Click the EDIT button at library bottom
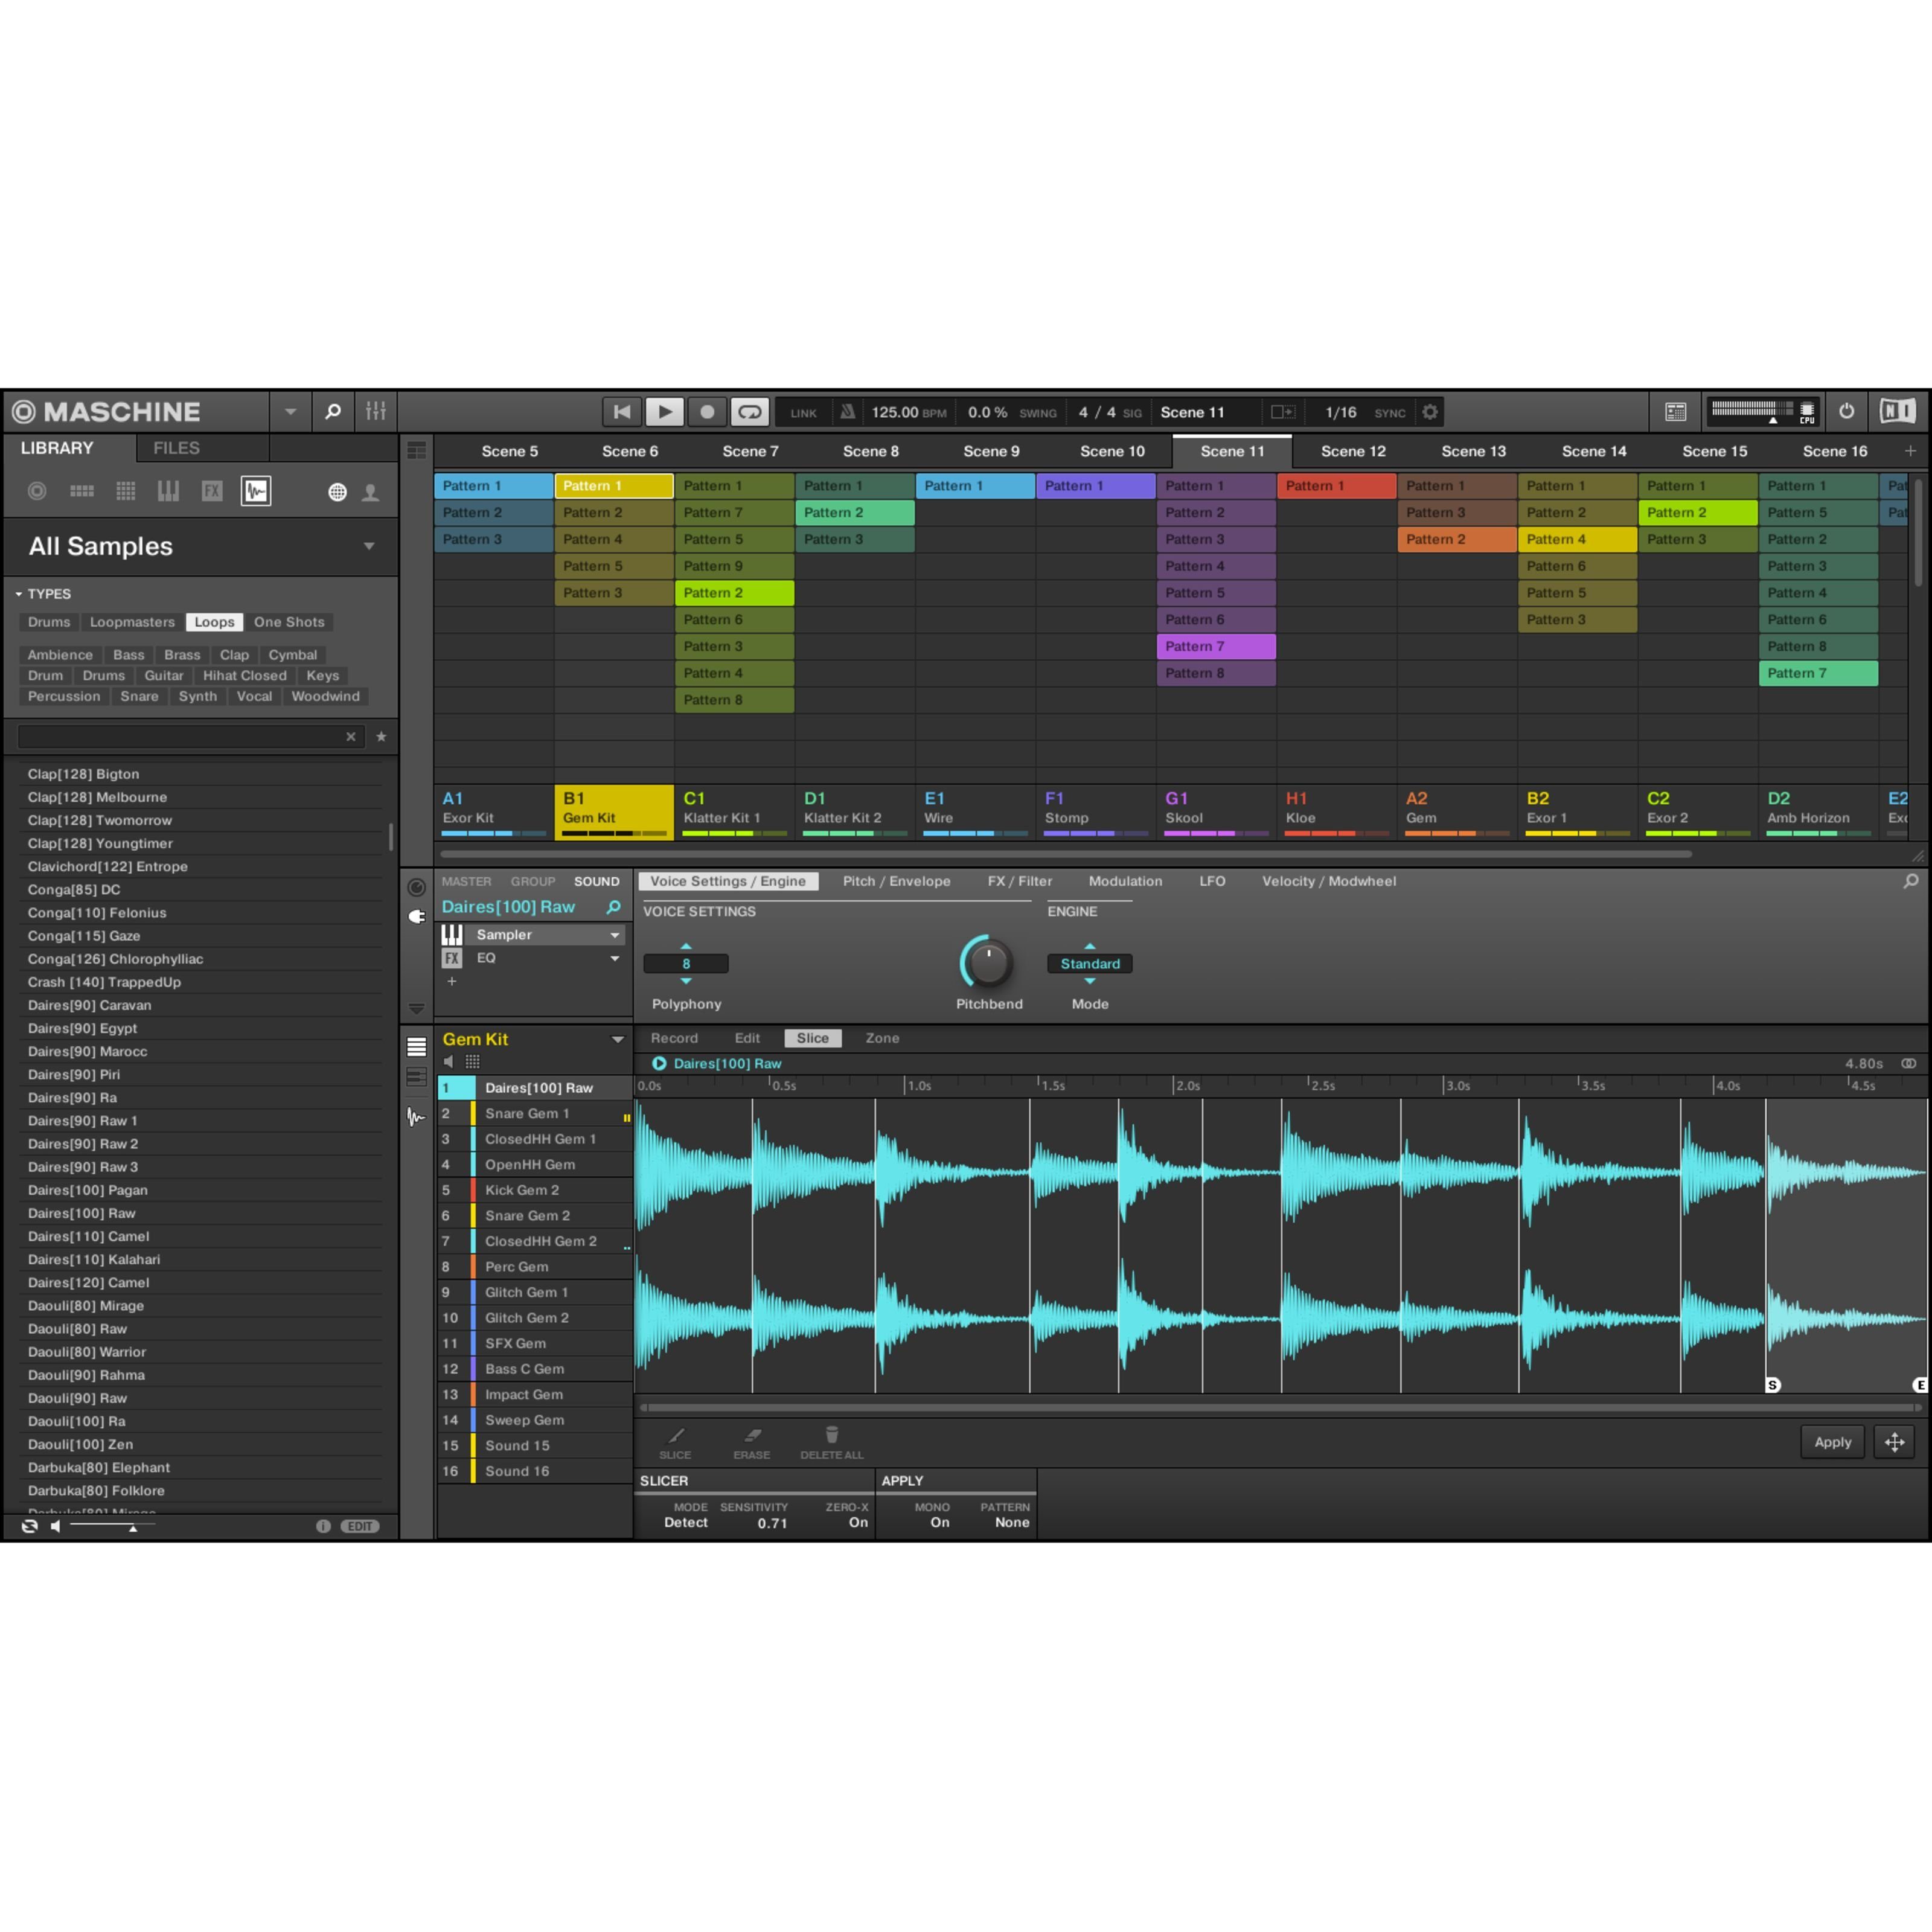The width and height of the screenshot is (1932, 1932). (361, 1526)
